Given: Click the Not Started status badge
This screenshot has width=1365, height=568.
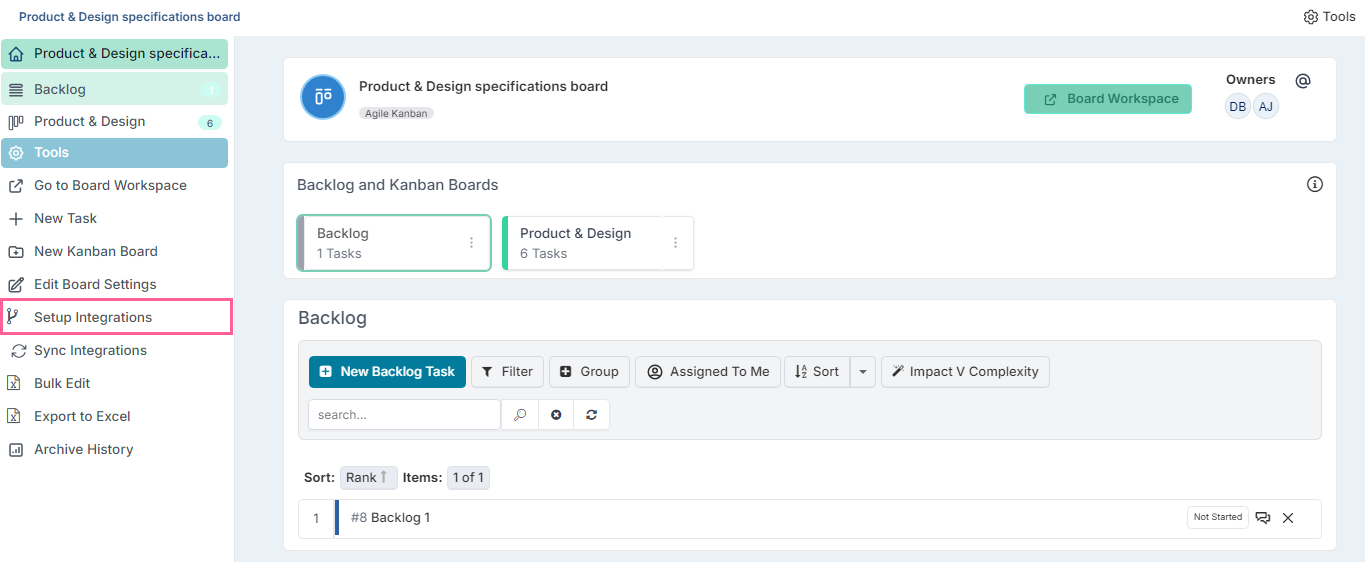Looking at the screenshot, I should tap(1218, 517).
